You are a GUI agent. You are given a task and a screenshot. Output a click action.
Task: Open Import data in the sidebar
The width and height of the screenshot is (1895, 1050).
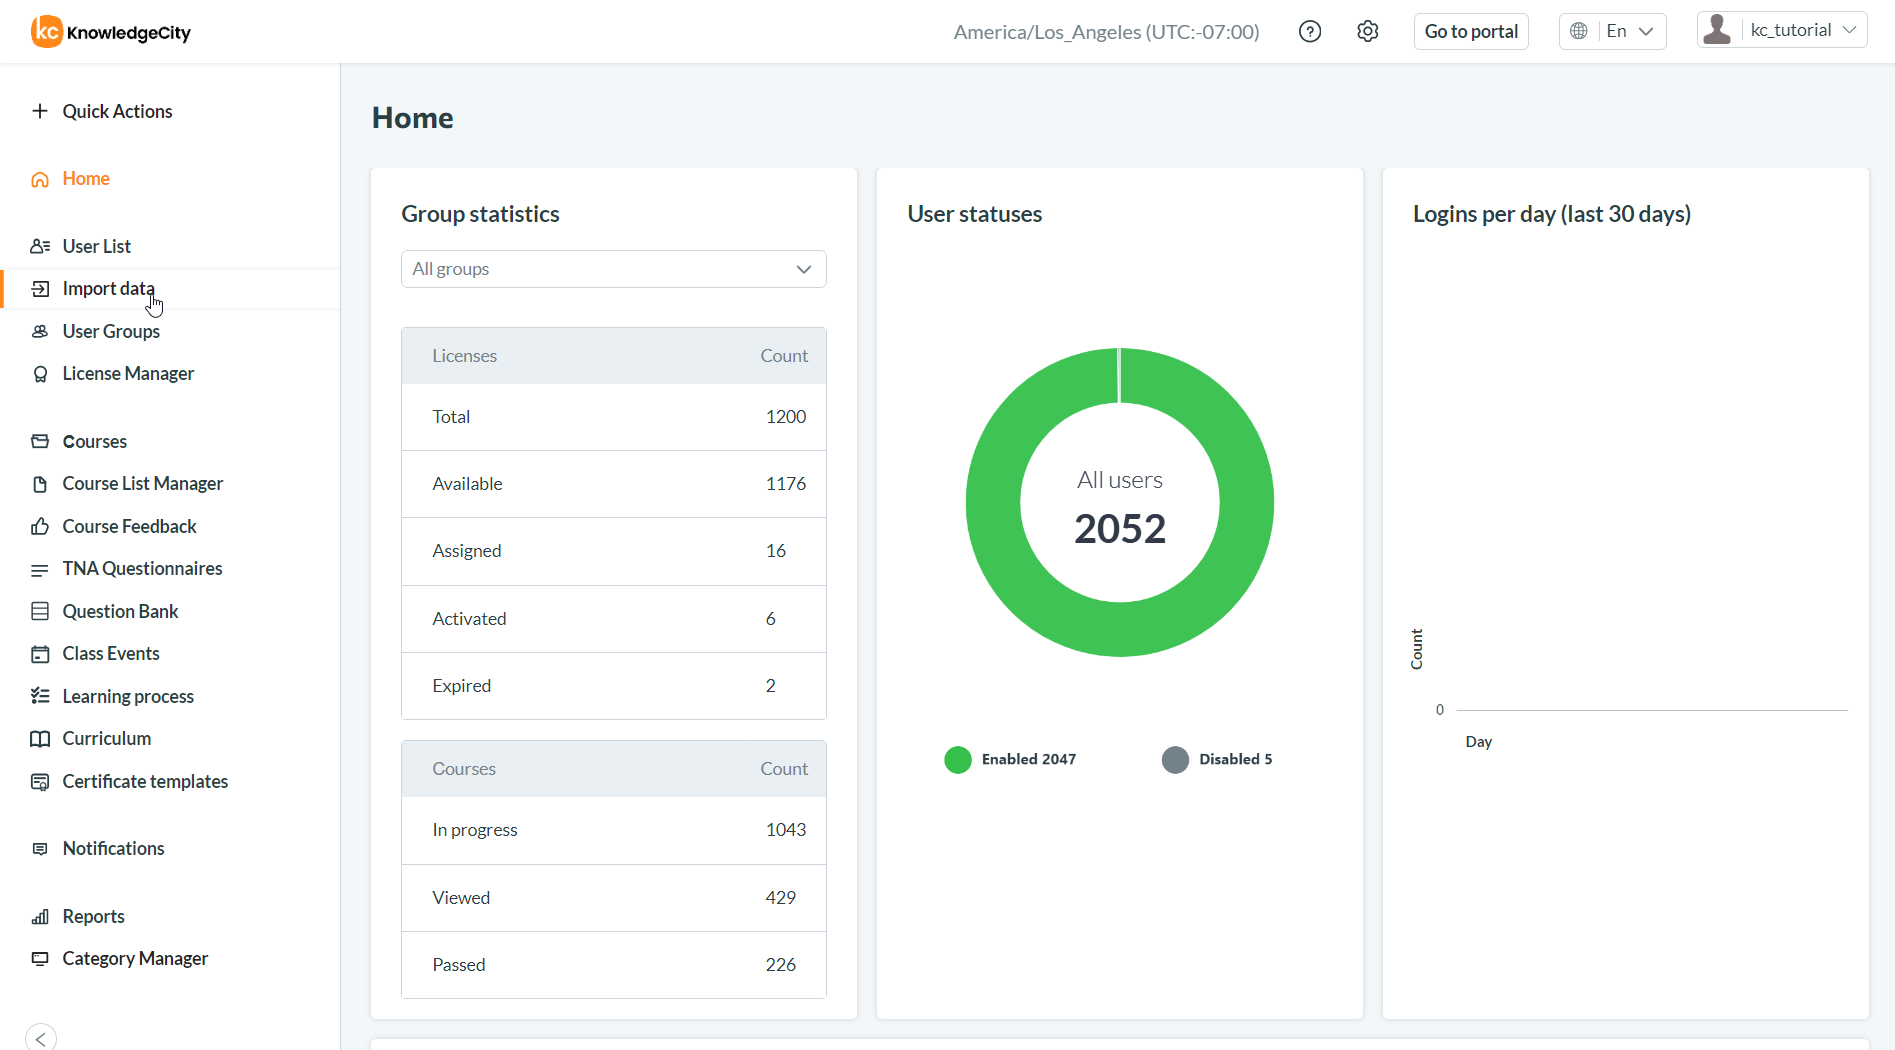pyautogui.click(x=108, y=289)
